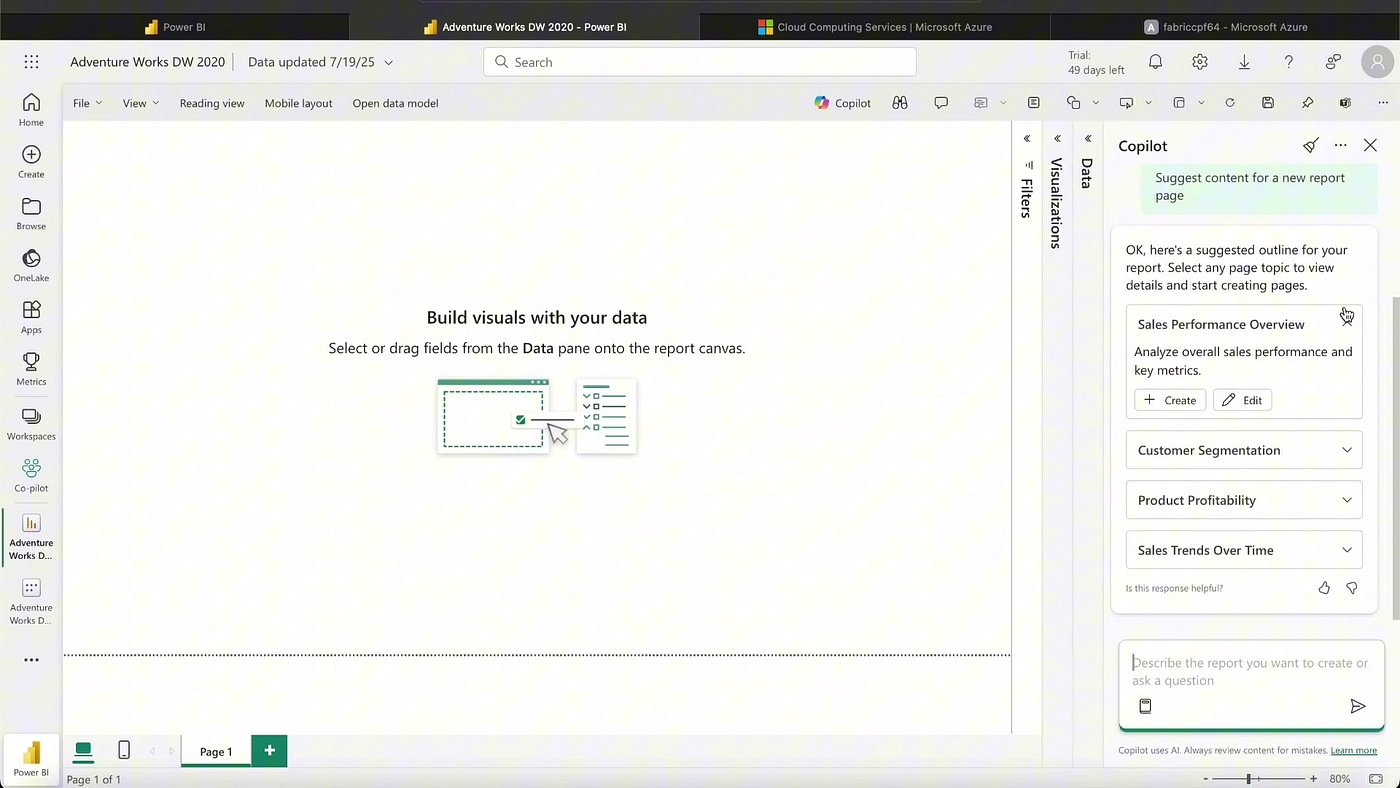Send the Copilot message
Image resolution: width=1400 pixels, height=788 pixels.
coord(1357,706)
